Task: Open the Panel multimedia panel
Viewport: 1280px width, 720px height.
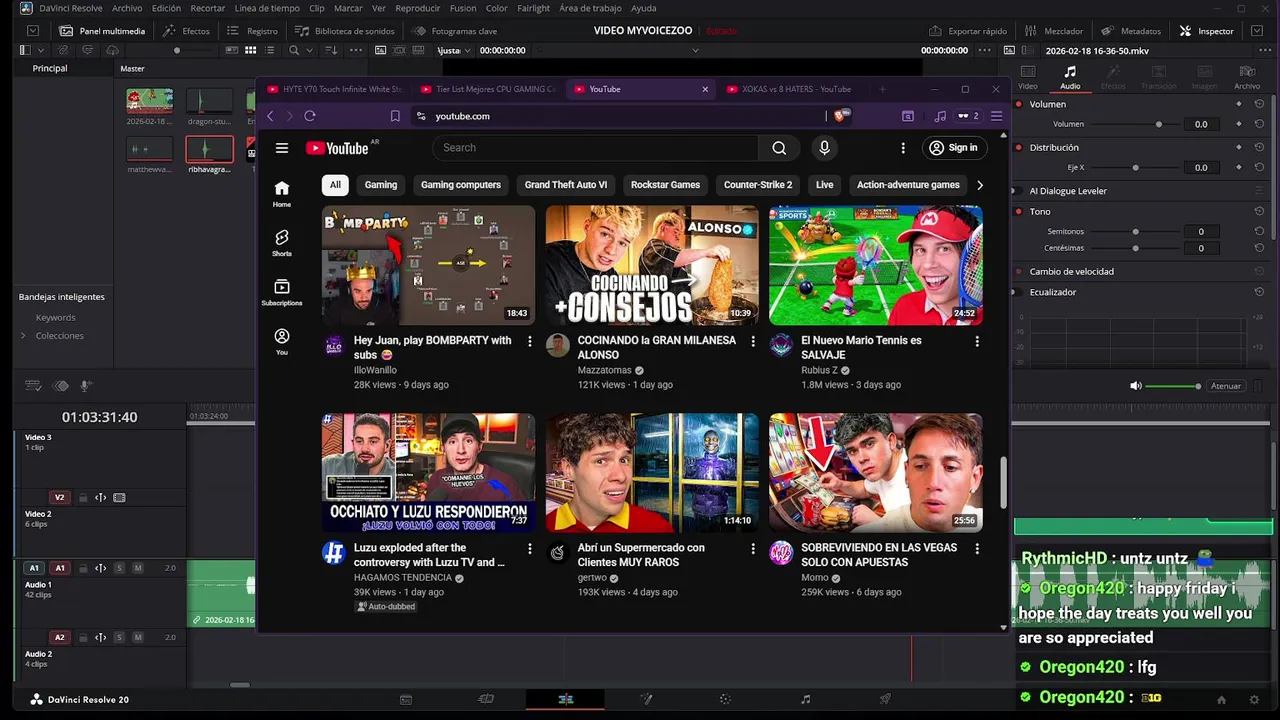Action: [x=102, y=31]
